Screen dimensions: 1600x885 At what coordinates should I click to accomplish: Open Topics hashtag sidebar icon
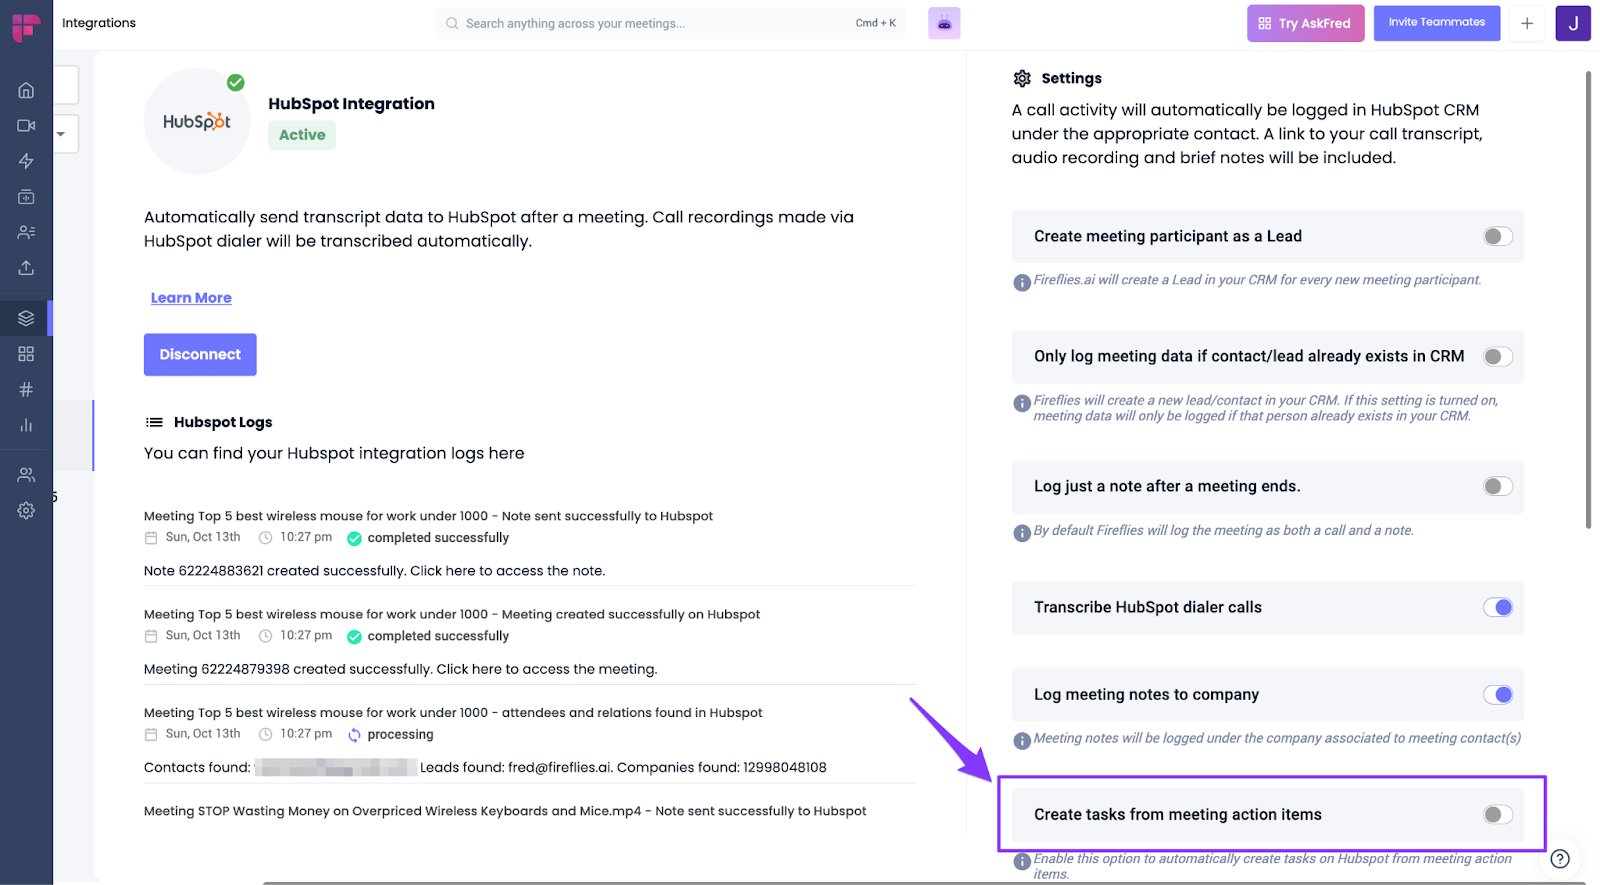(26, 389)
